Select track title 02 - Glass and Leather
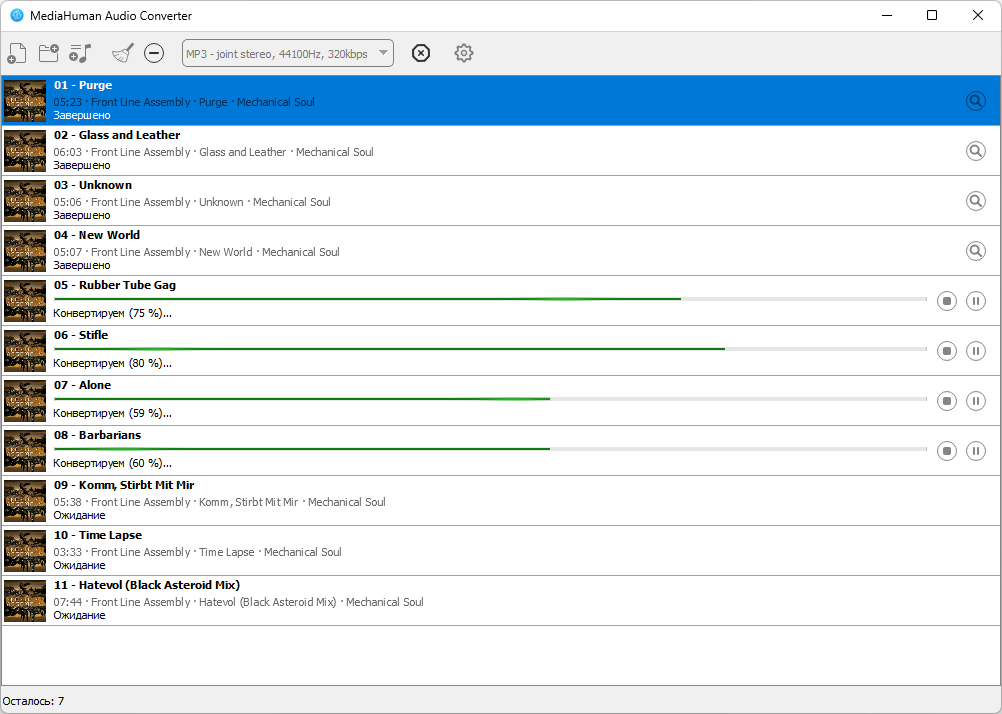The width and height of the screenshot is (1002, 714). (117, 135)
